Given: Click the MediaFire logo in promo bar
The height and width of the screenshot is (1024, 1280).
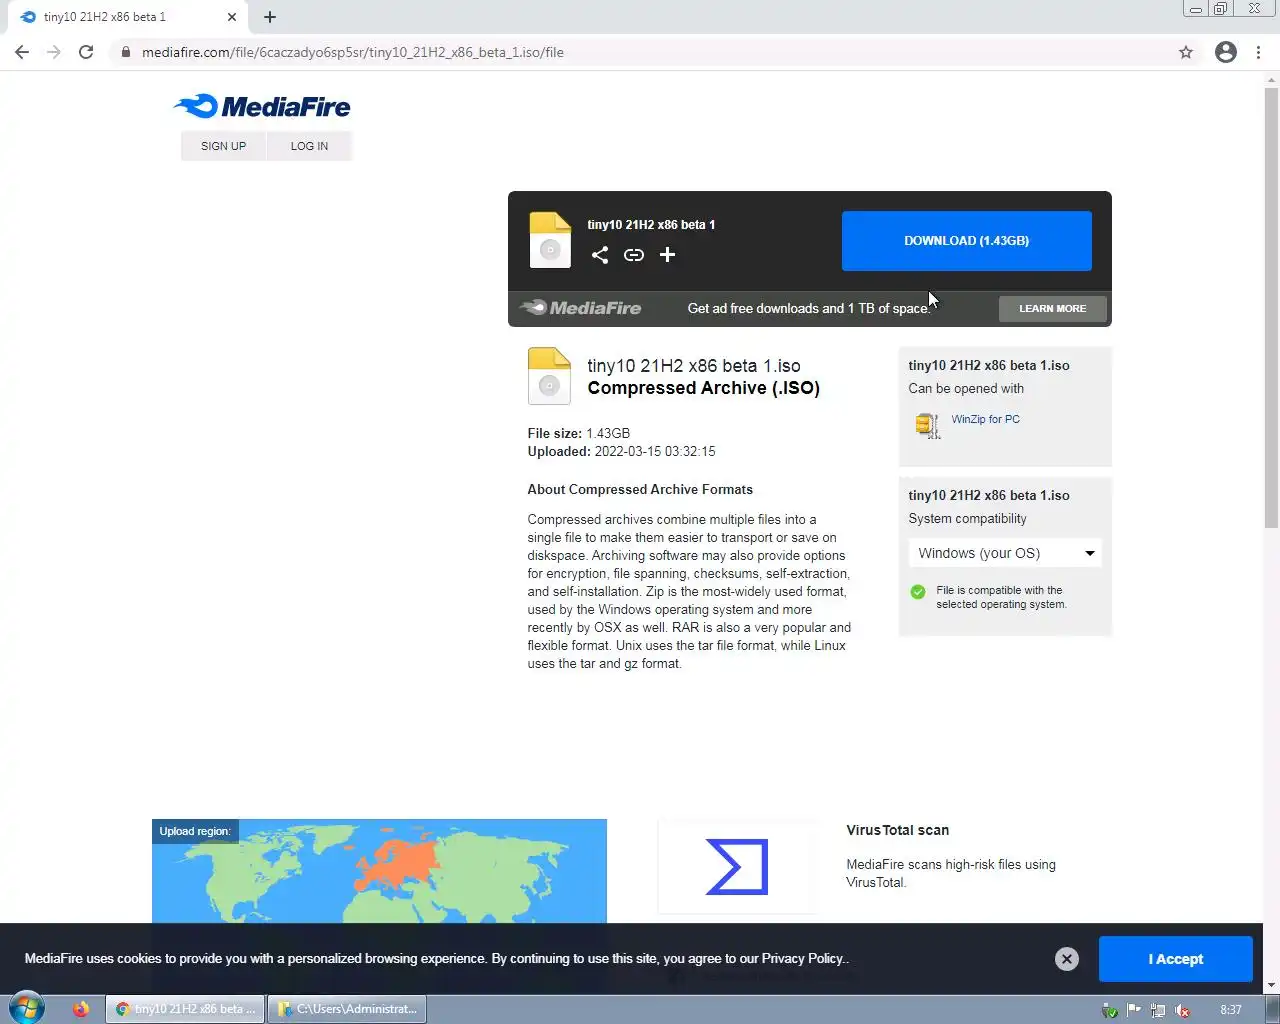Looking at the screenshot, I should (x=581, y=308).
